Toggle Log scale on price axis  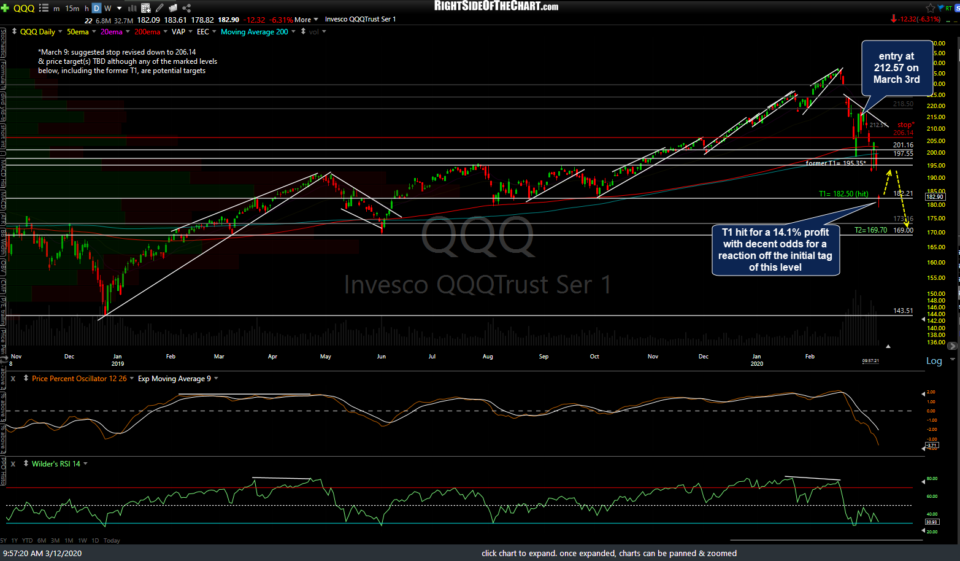tap(934, 361)
